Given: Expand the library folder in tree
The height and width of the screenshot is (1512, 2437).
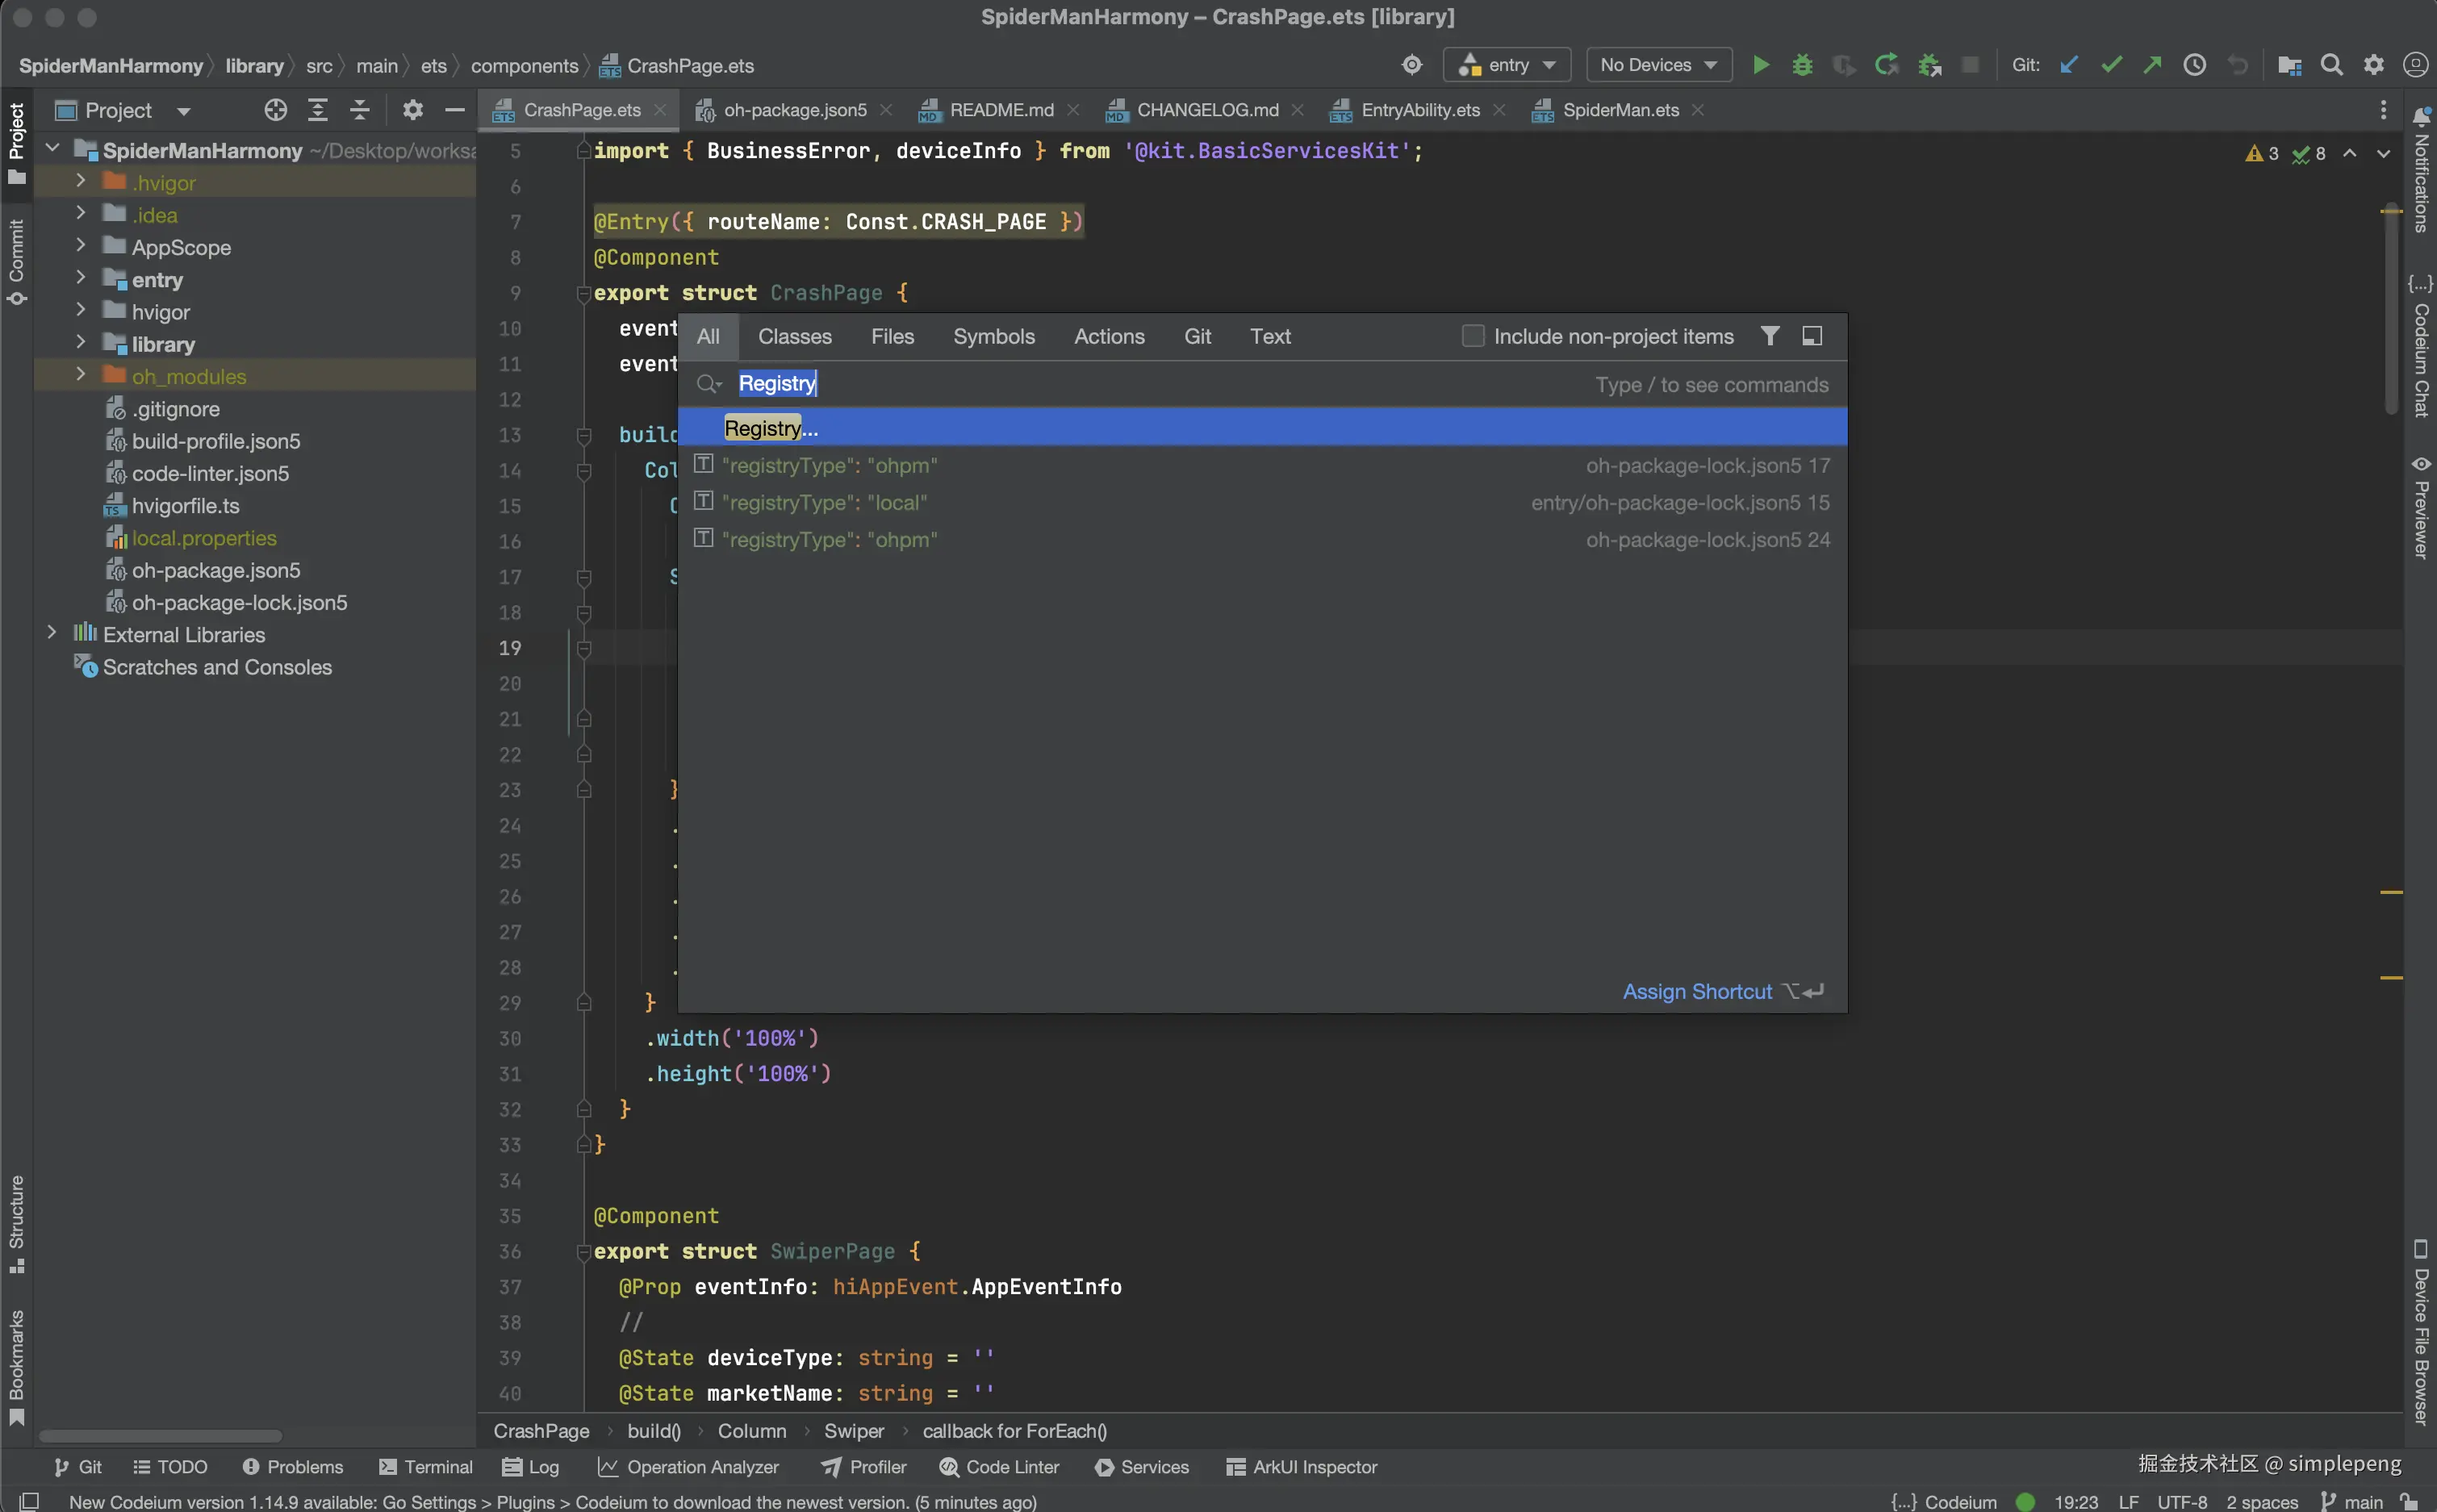Looking at the screenshot, I should [80, 343].
